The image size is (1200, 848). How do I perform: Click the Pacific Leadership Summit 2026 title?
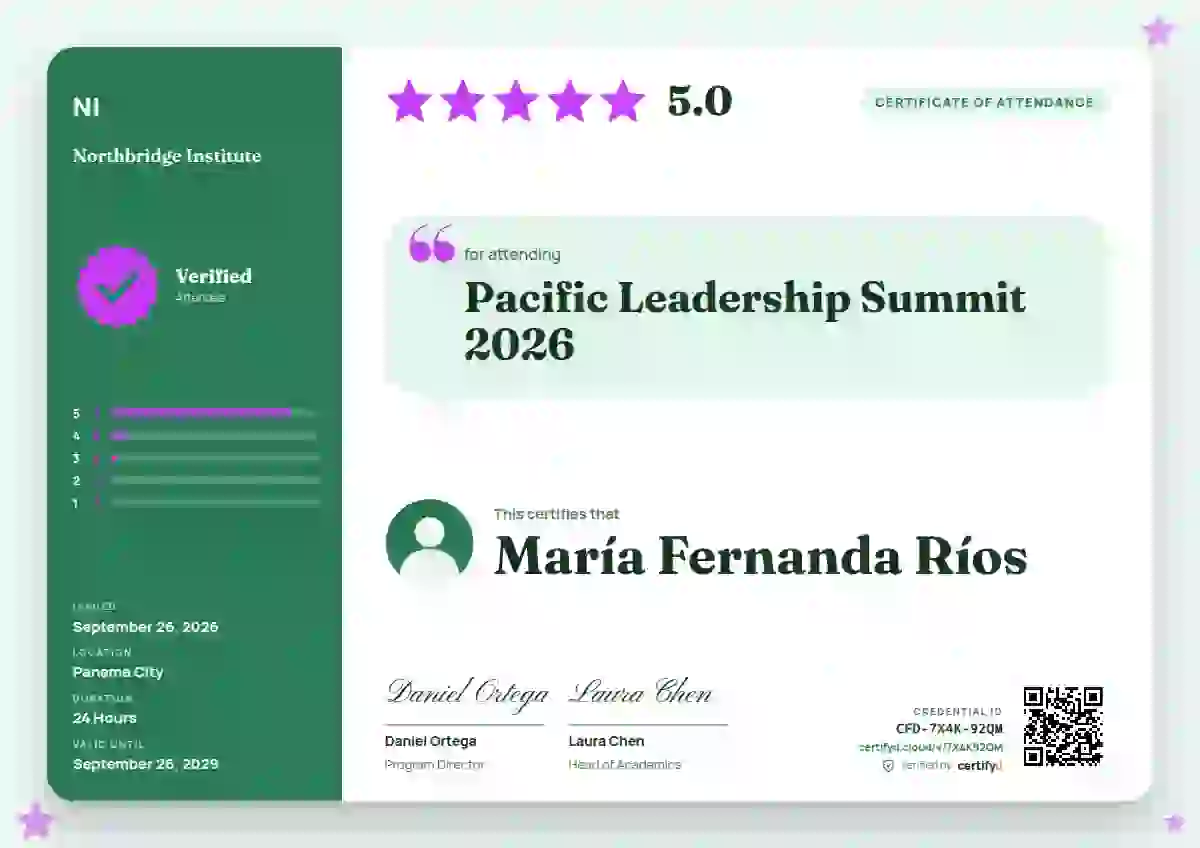pos(745,321)
